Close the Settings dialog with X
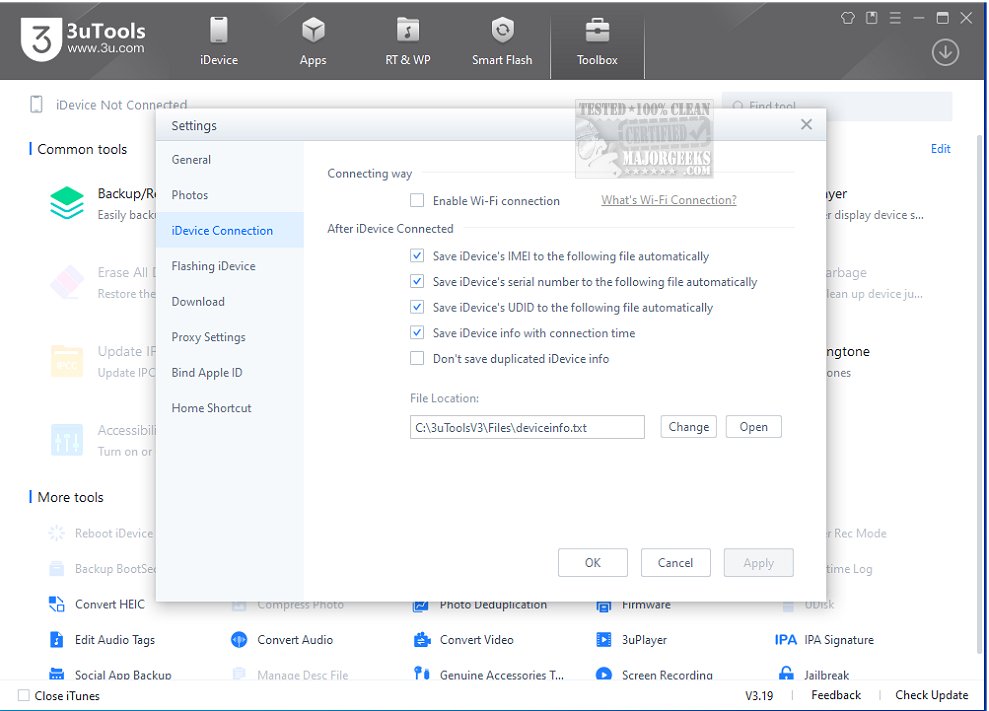 (806, 125)
